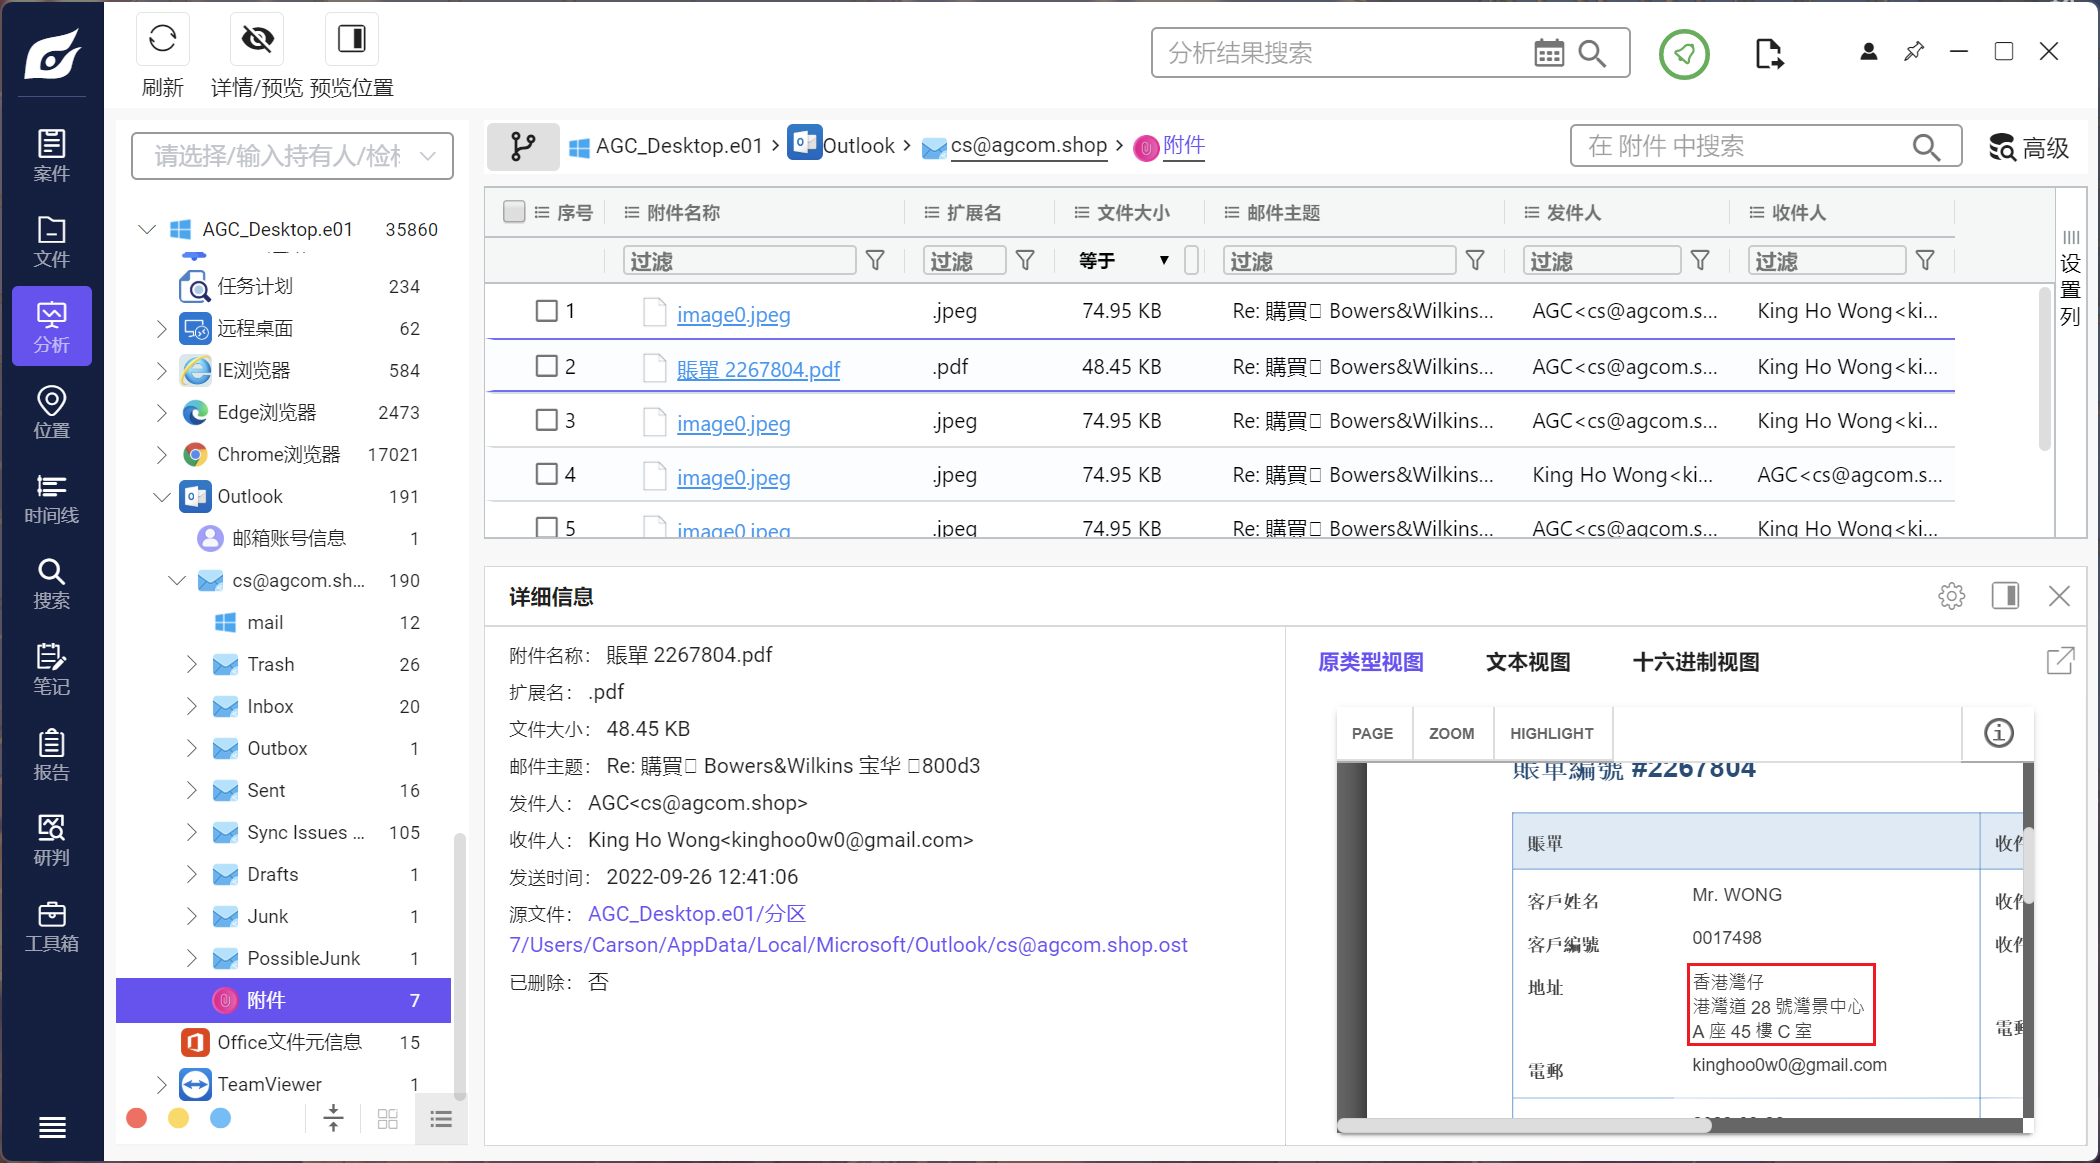Collapse the AGC_Desktop.e01 tree node
This screenshot has height=1163, width=2100.
[147, 229]
